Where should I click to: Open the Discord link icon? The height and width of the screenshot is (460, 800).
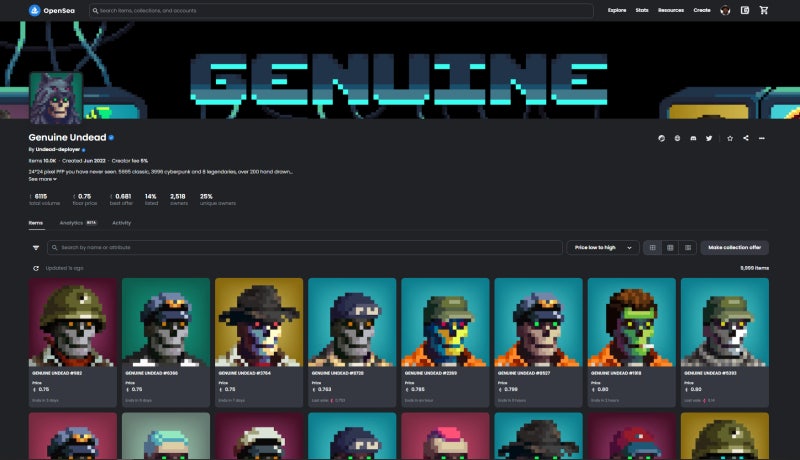click(x=693, y=138)
